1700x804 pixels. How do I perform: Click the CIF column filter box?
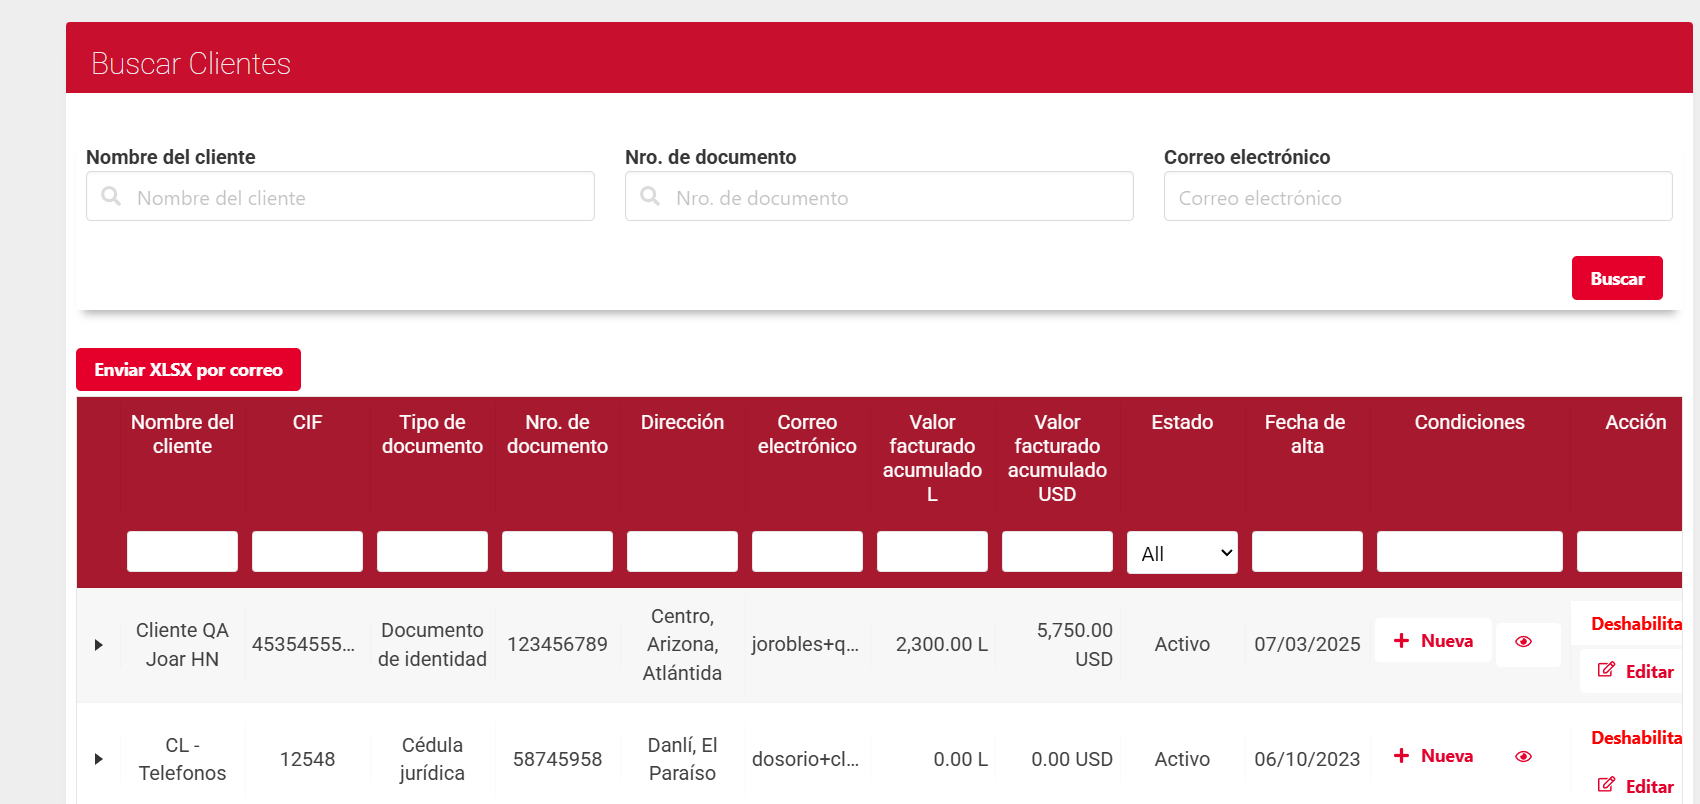pyautogui.click(x=307, y=552)
